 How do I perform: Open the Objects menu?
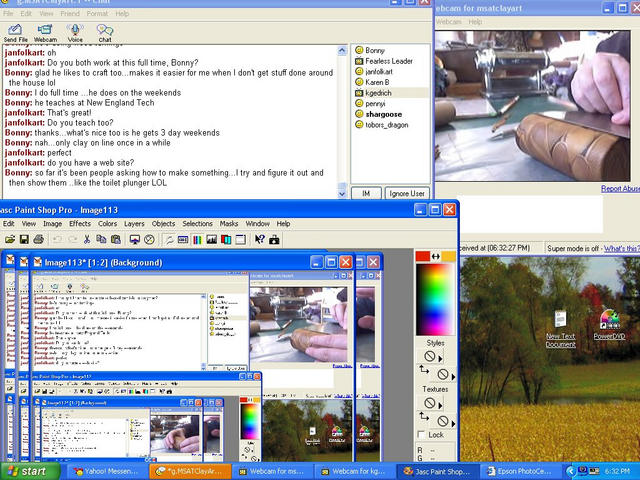[x=163, y=224]
